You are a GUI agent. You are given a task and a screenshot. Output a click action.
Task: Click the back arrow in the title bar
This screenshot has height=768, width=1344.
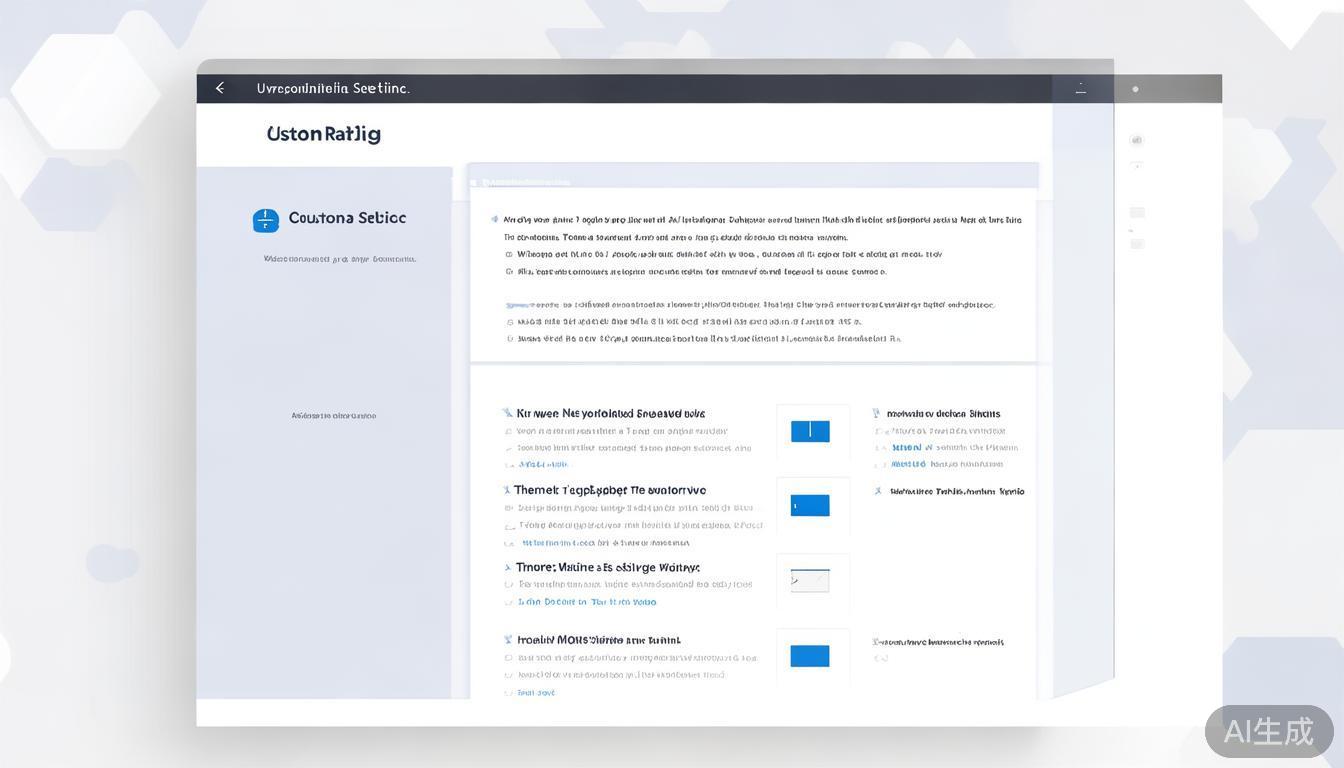pos(220,88)
